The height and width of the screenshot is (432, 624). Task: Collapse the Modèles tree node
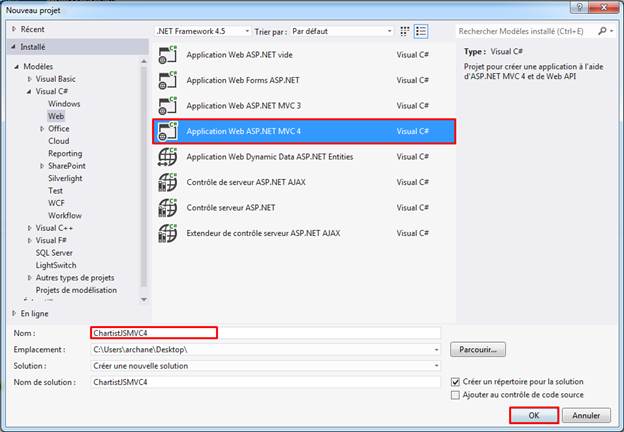click(17, 66)
